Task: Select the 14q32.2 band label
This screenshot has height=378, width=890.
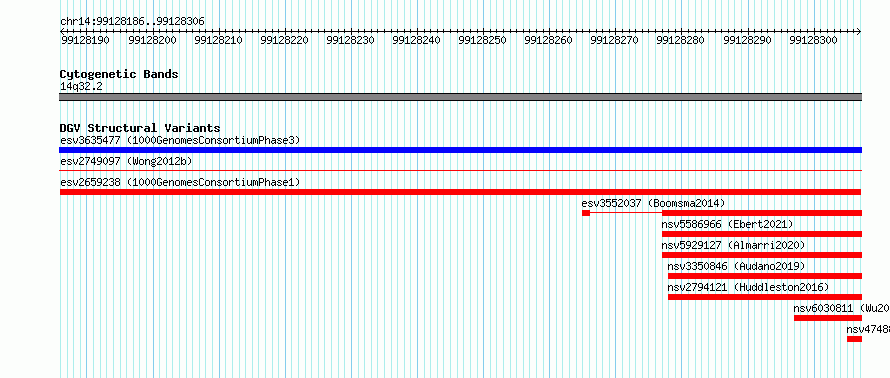Action: tap(81, 87)
